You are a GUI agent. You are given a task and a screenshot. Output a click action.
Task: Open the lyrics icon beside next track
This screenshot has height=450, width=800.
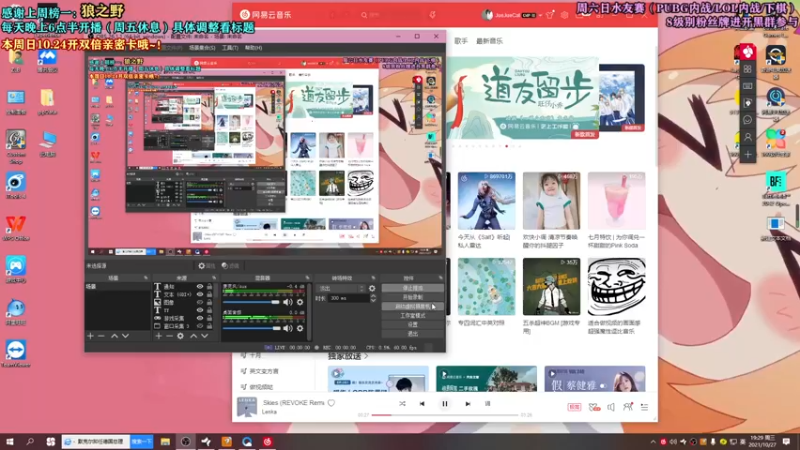(487, 404)
